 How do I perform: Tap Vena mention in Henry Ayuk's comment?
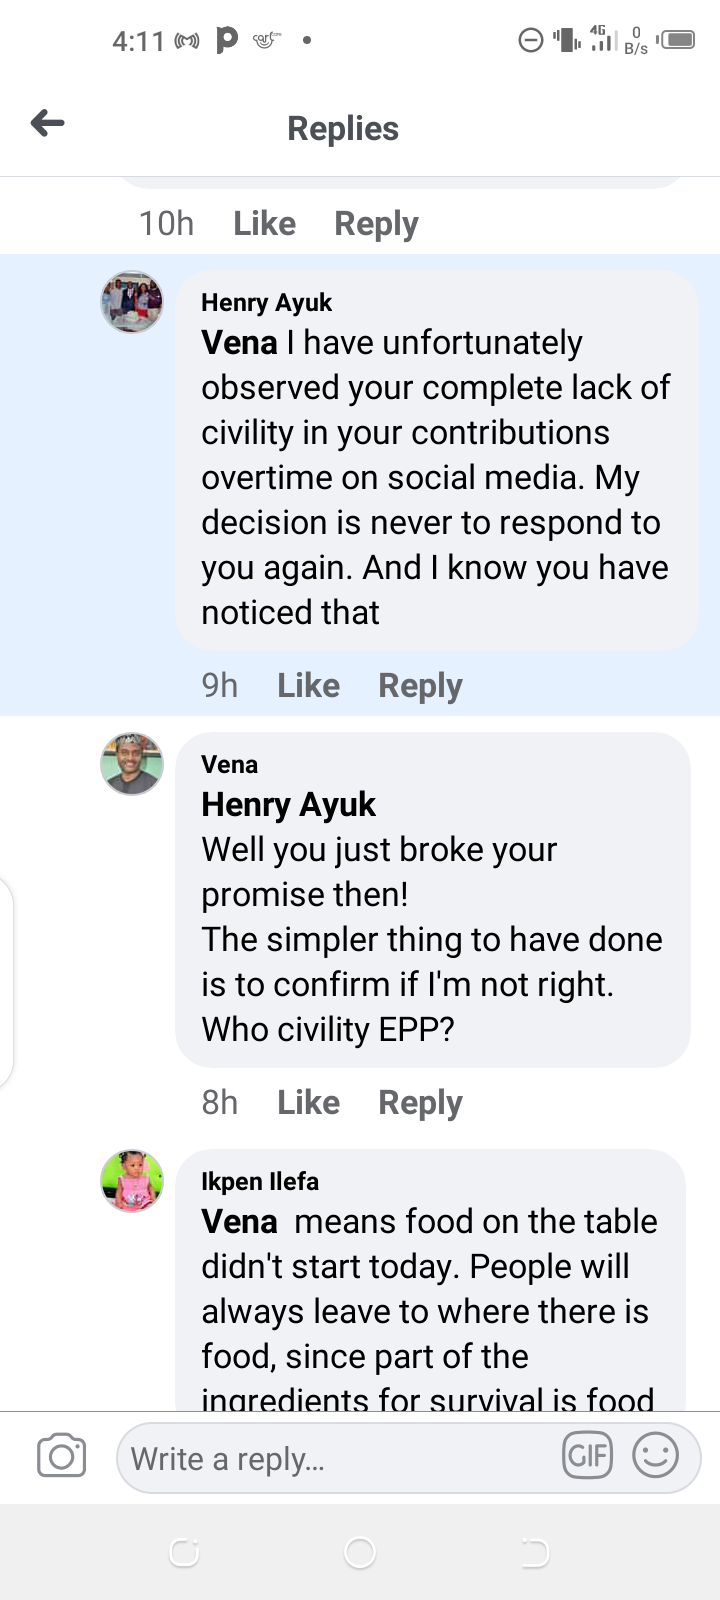239,343
